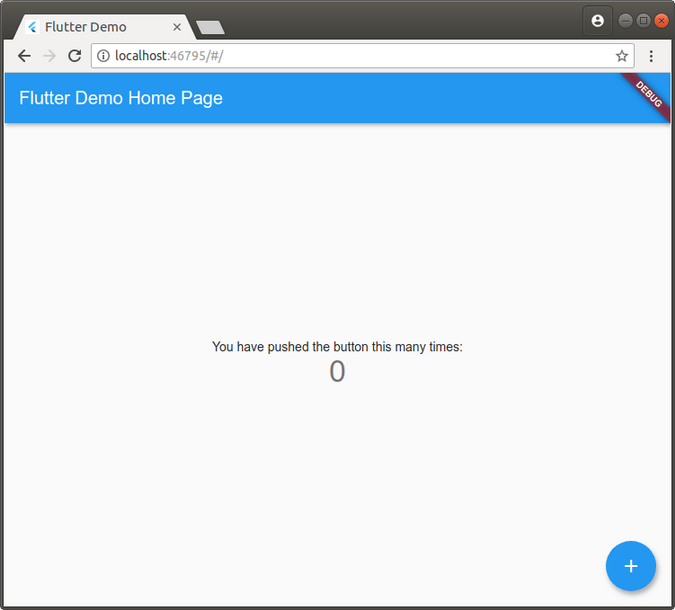Viewport: 675px width, 610px height.
Task: Click the browser back arrow
Action: click(x=24, y=56)
